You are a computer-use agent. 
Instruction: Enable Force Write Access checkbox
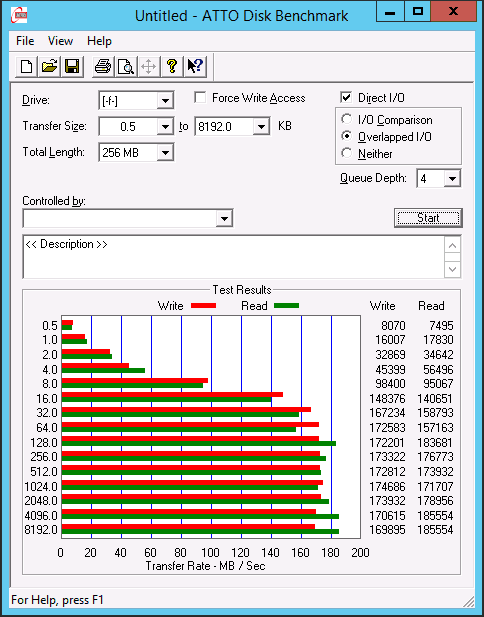point(200,97)
